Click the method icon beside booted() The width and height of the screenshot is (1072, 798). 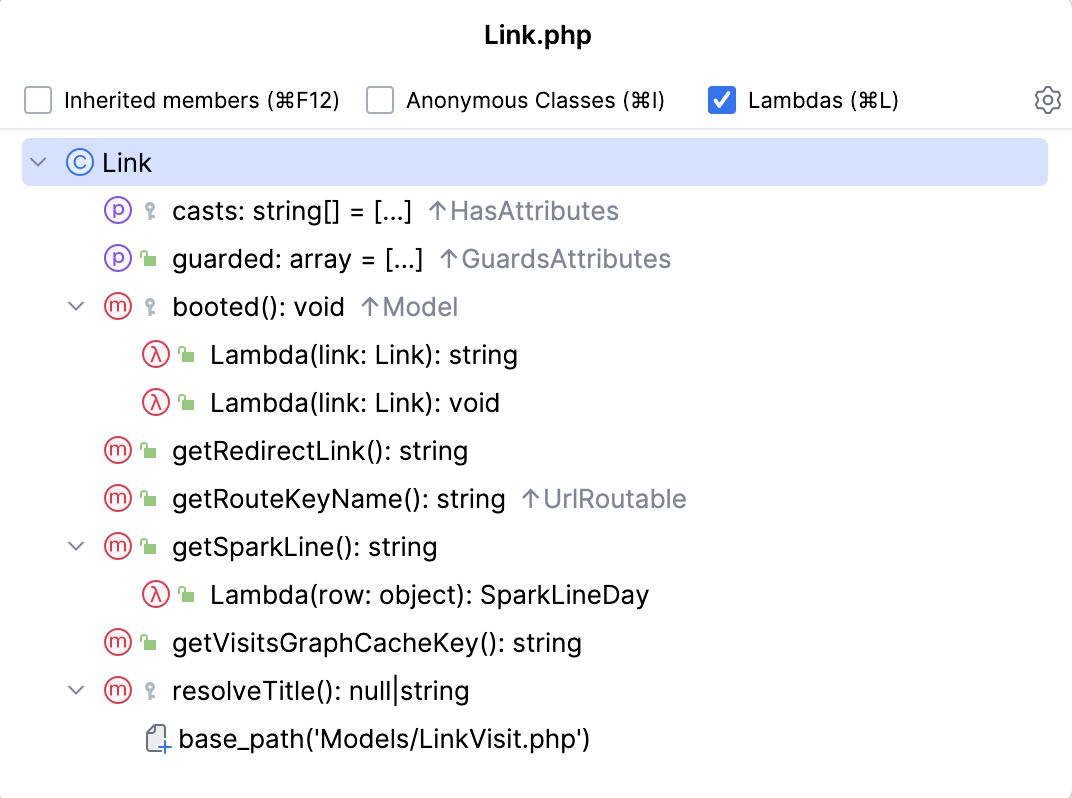point(118,307)
